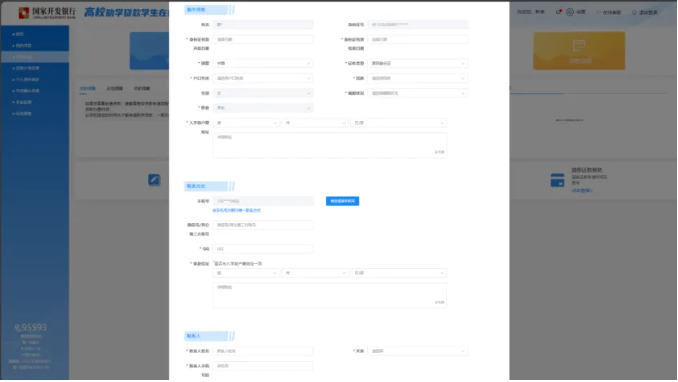This screenshot has width=678, height=382.
Task: Click the QQ number input field
Action: coord(263,249)
